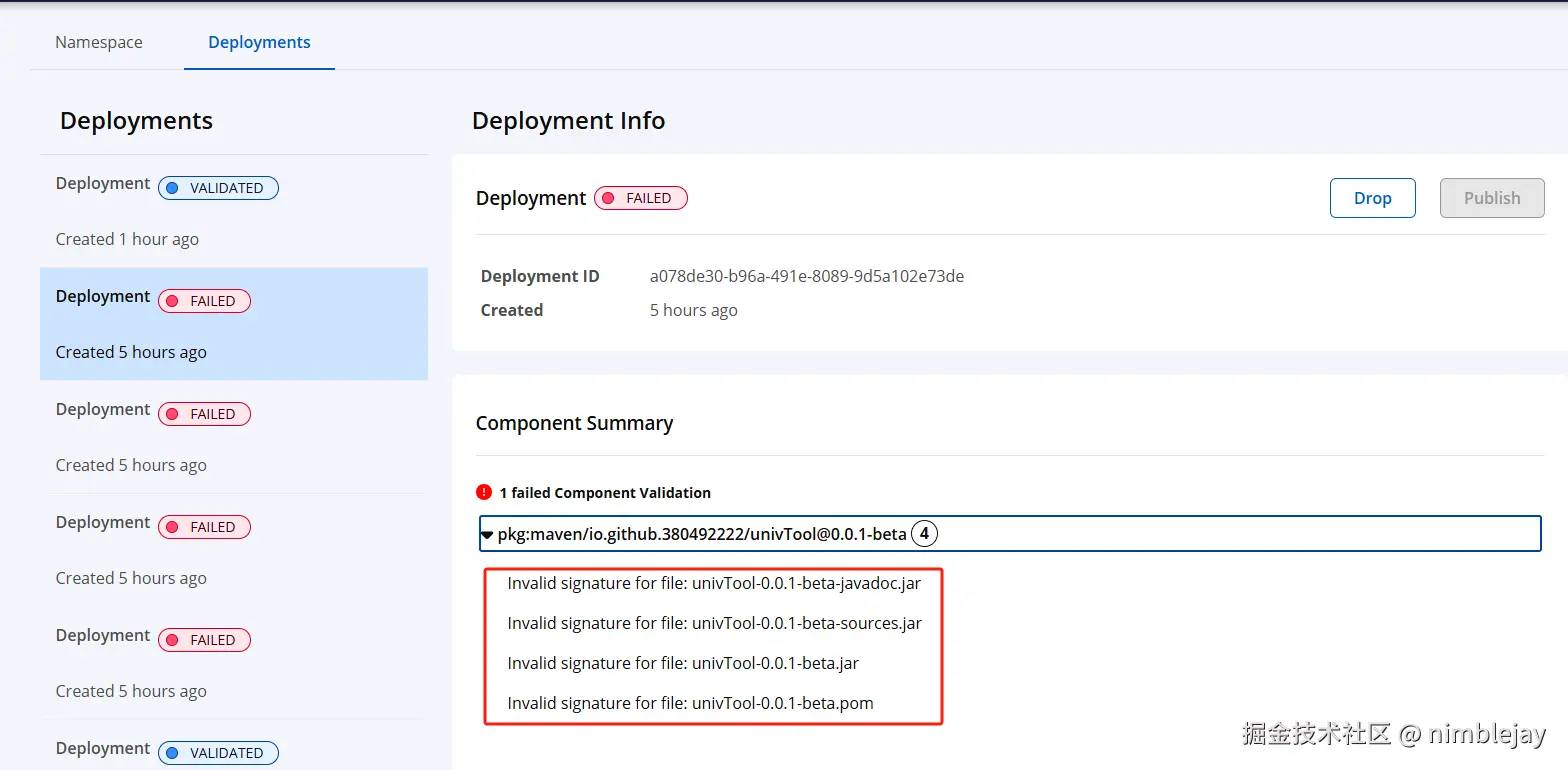Screen dimensions: 1568x770
Task: Click the Component Summary heading
Action: pyautogui.click(x=574, y=423)
